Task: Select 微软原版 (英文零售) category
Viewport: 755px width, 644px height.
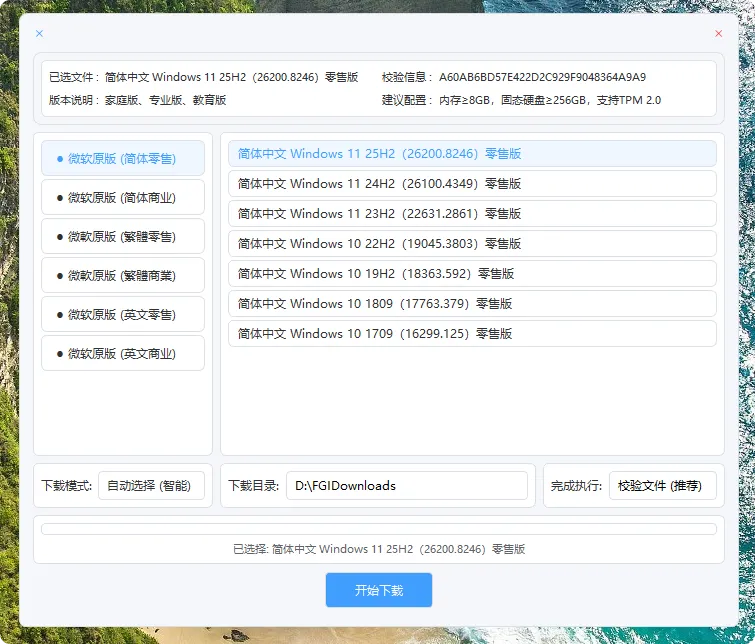Action: tap(123, 314)
